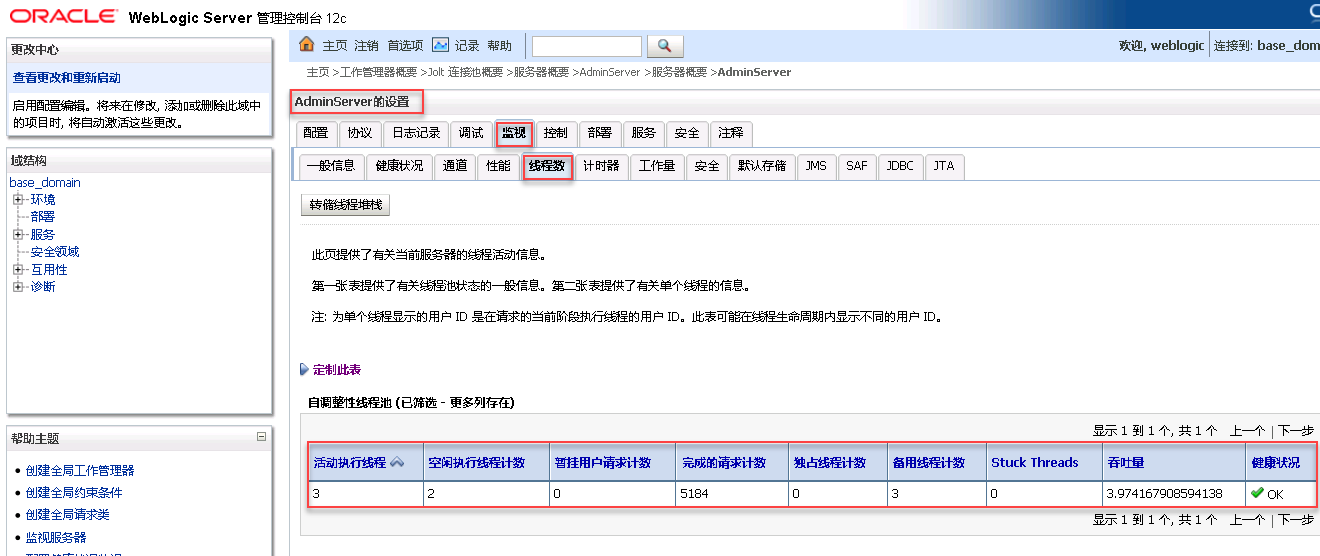Switch to the 日志记录 tab
Image resolution: width=1320 pixels, height=556 pixels.
point(416,133)
